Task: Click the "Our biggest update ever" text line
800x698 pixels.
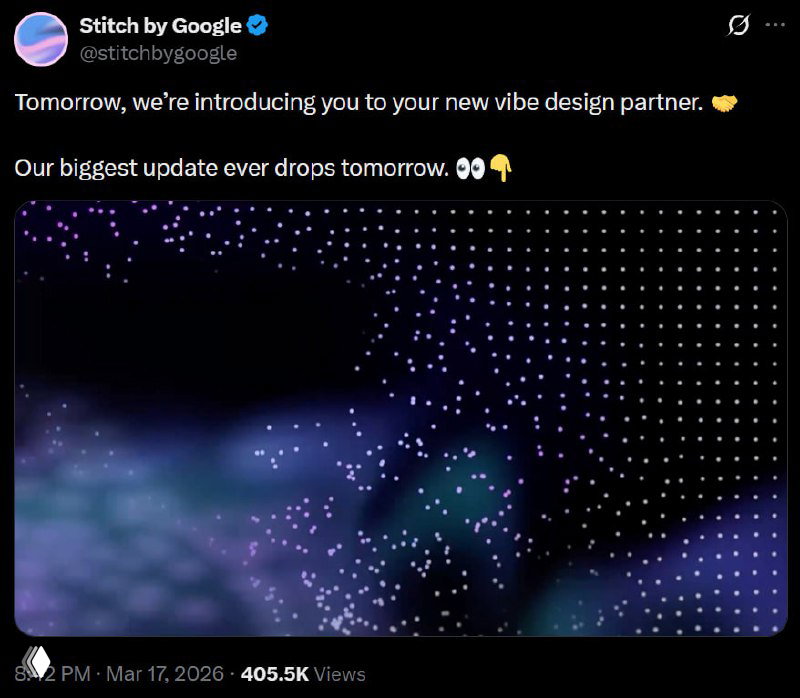Action: (140, 168)
